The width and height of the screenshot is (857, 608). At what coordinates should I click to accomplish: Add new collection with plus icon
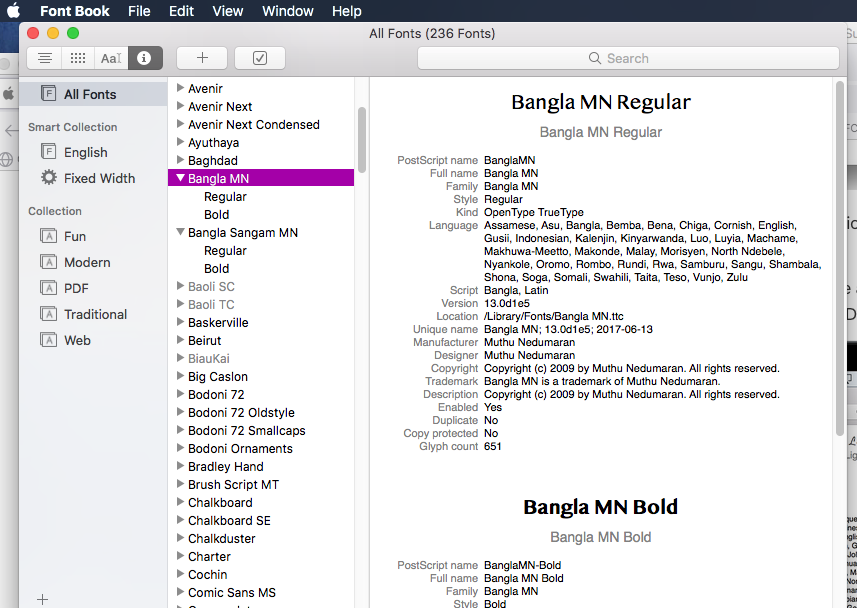point(42,599)
